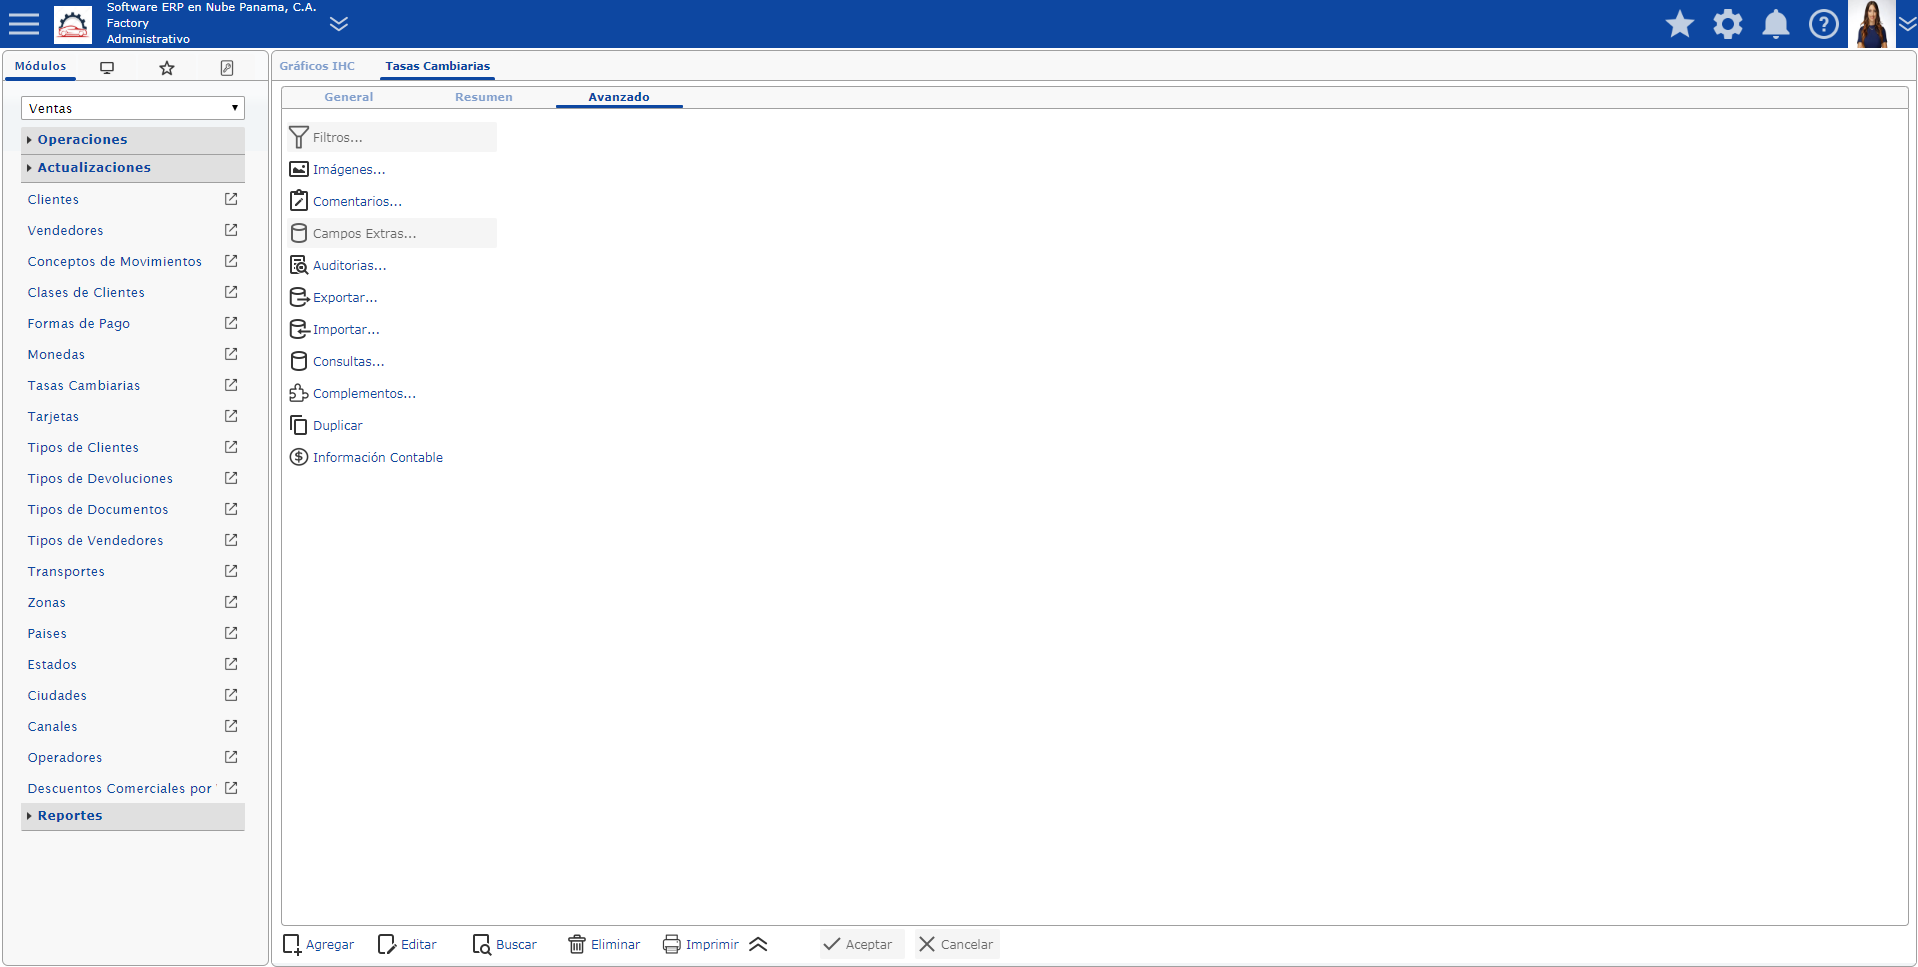The image size is (1918, 967).
Task: Click Editar button
Action: coord(407,944)
